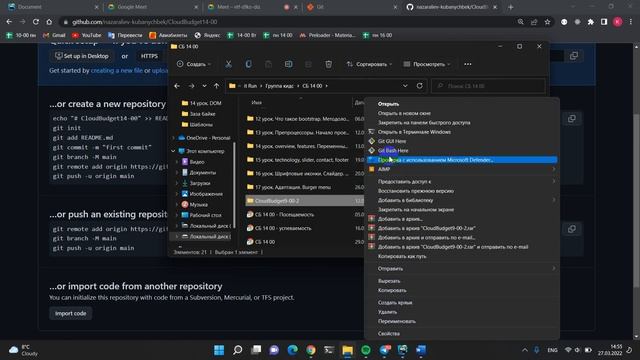Click 'Import code' button
Image resolution: width=640 pixels, height=360 pixels.
tap(71, 313)
